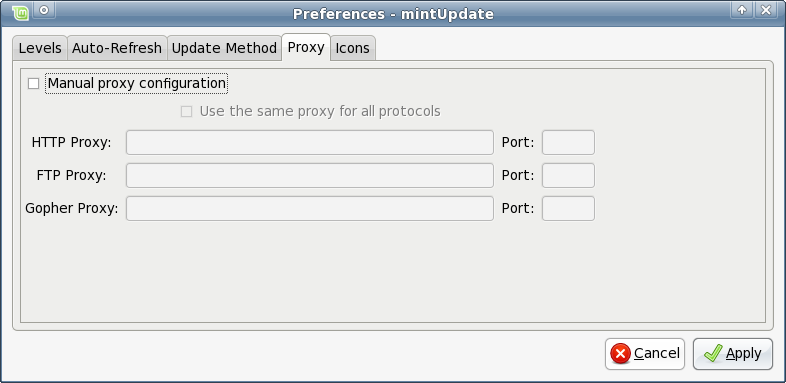Click the red X icon on Cancel
Screen dimensions: 786x383
pos(620,354)
